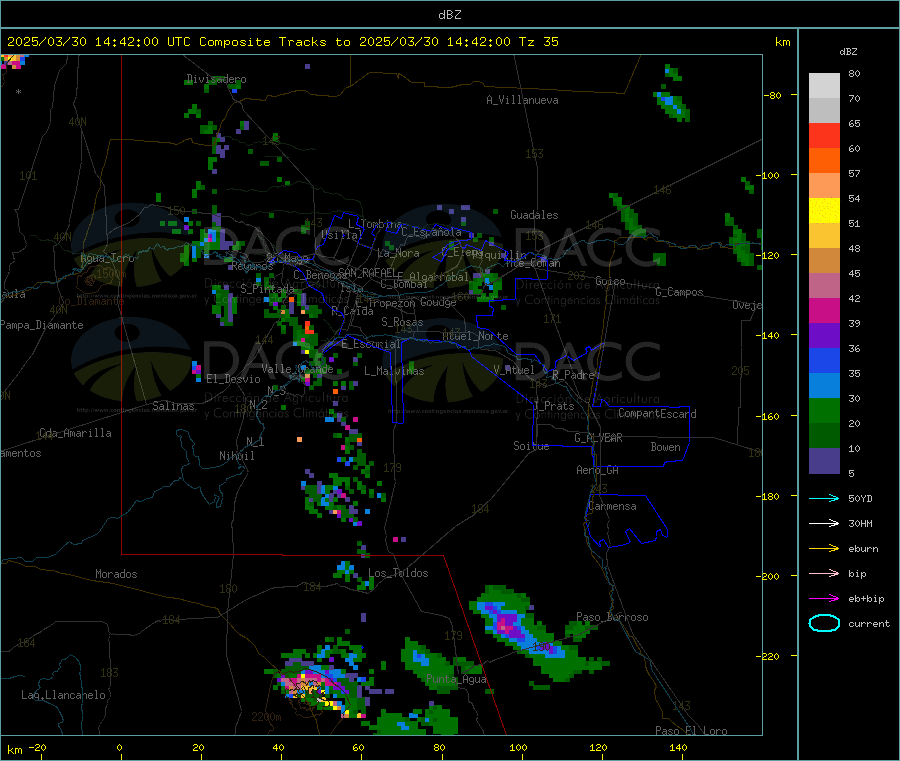Click the V_Atuel label
Screen dimensions: 900x761
tap(514, 370)
